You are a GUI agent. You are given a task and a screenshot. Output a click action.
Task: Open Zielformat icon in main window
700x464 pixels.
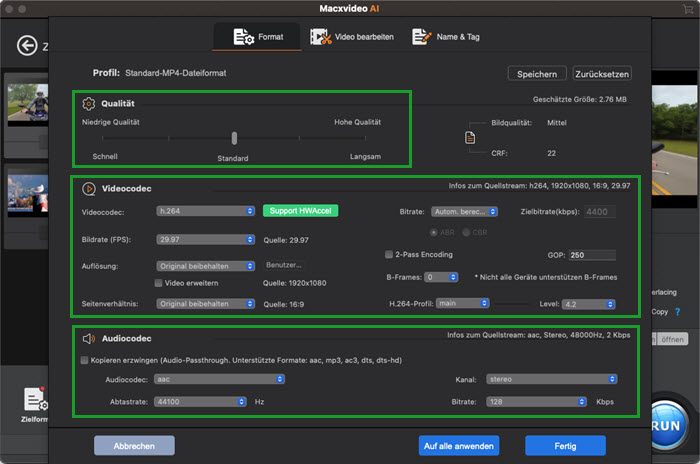click(x=35, y=405)
